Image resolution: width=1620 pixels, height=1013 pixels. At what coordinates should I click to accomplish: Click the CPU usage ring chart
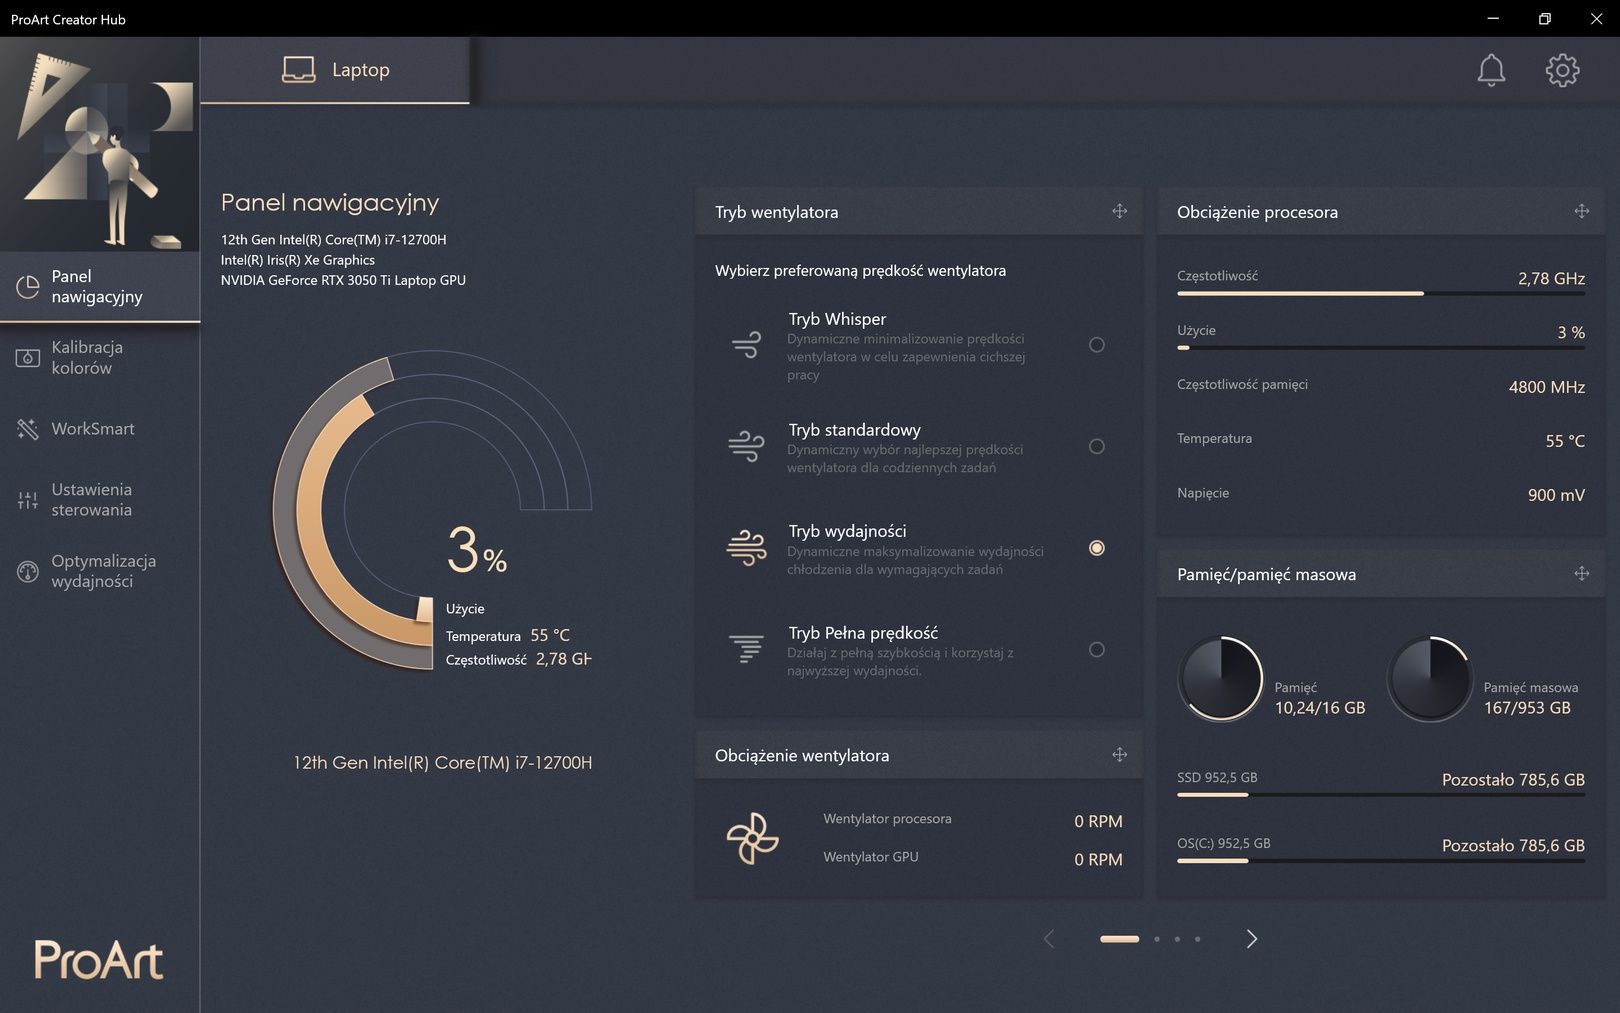tap(432, 510)
